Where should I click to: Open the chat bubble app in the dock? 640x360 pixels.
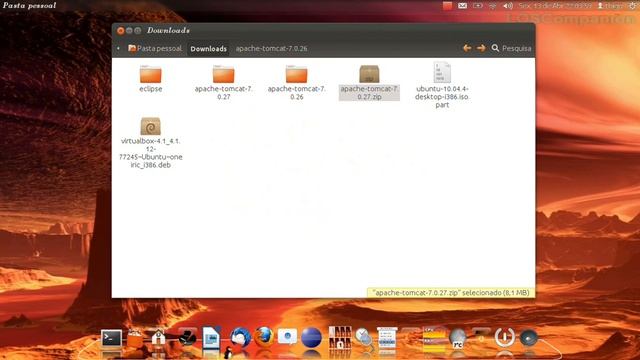click(287, 337)
